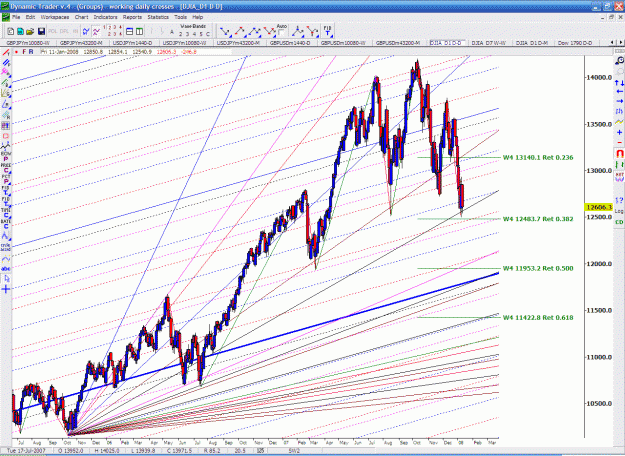The image size is (625, 456).
Task: Open the Tools menu
Action: point(181,17)
